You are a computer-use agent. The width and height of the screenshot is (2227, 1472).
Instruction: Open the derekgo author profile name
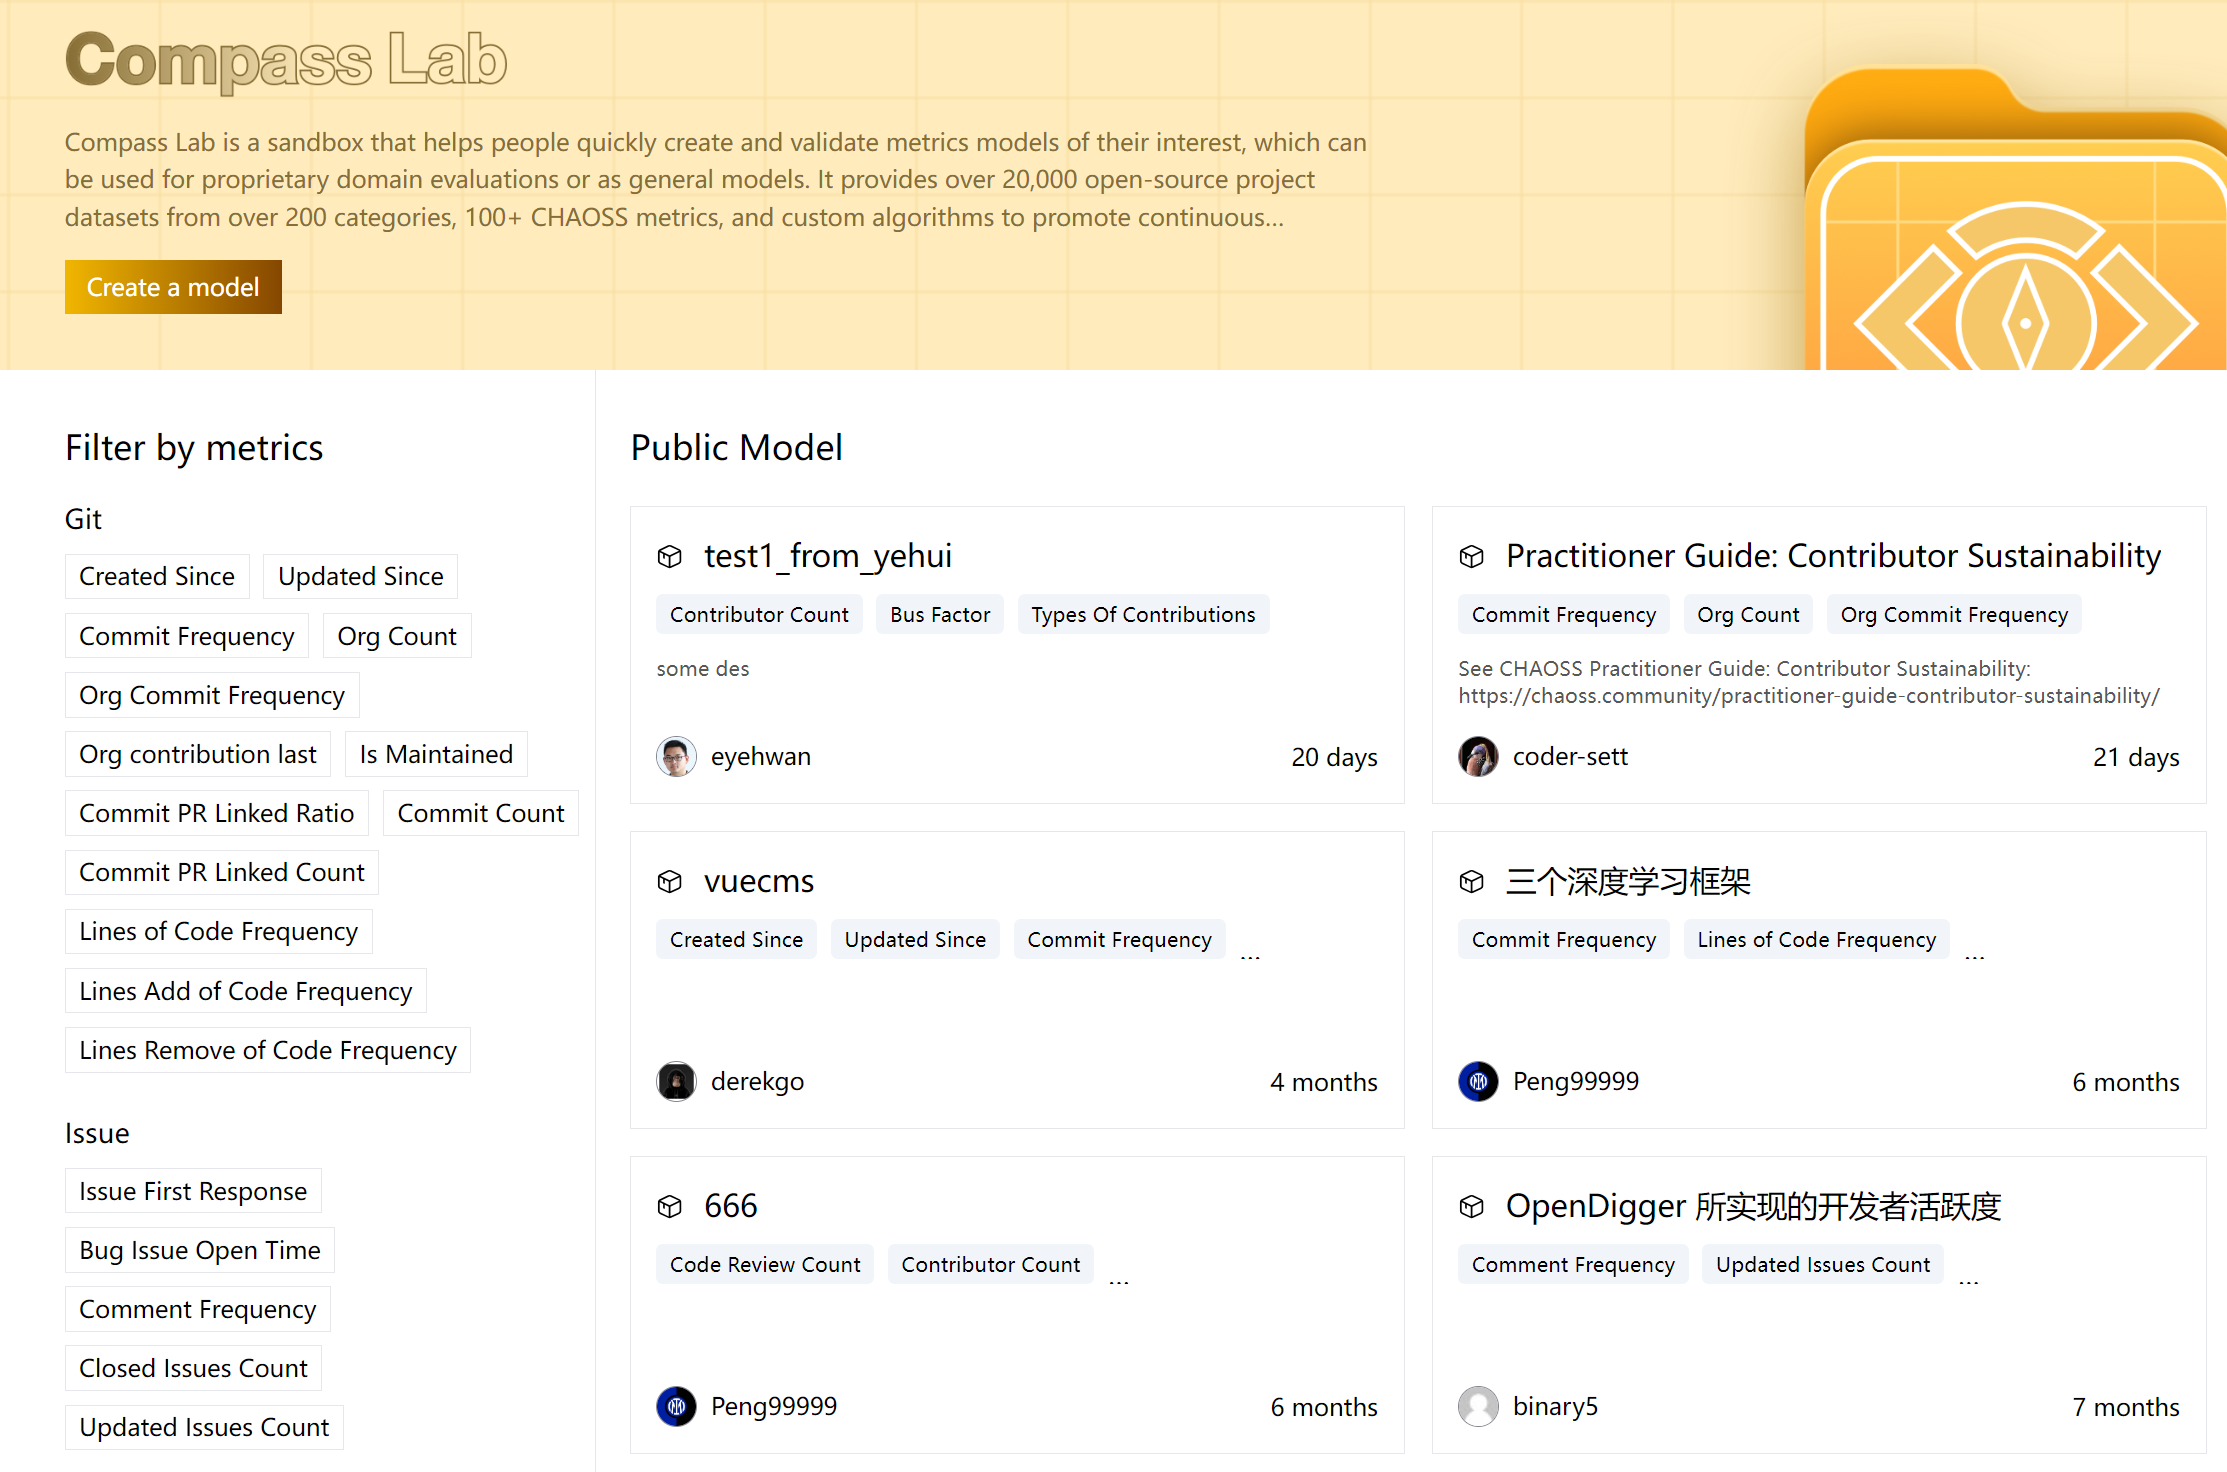(x=757, y=1081)
